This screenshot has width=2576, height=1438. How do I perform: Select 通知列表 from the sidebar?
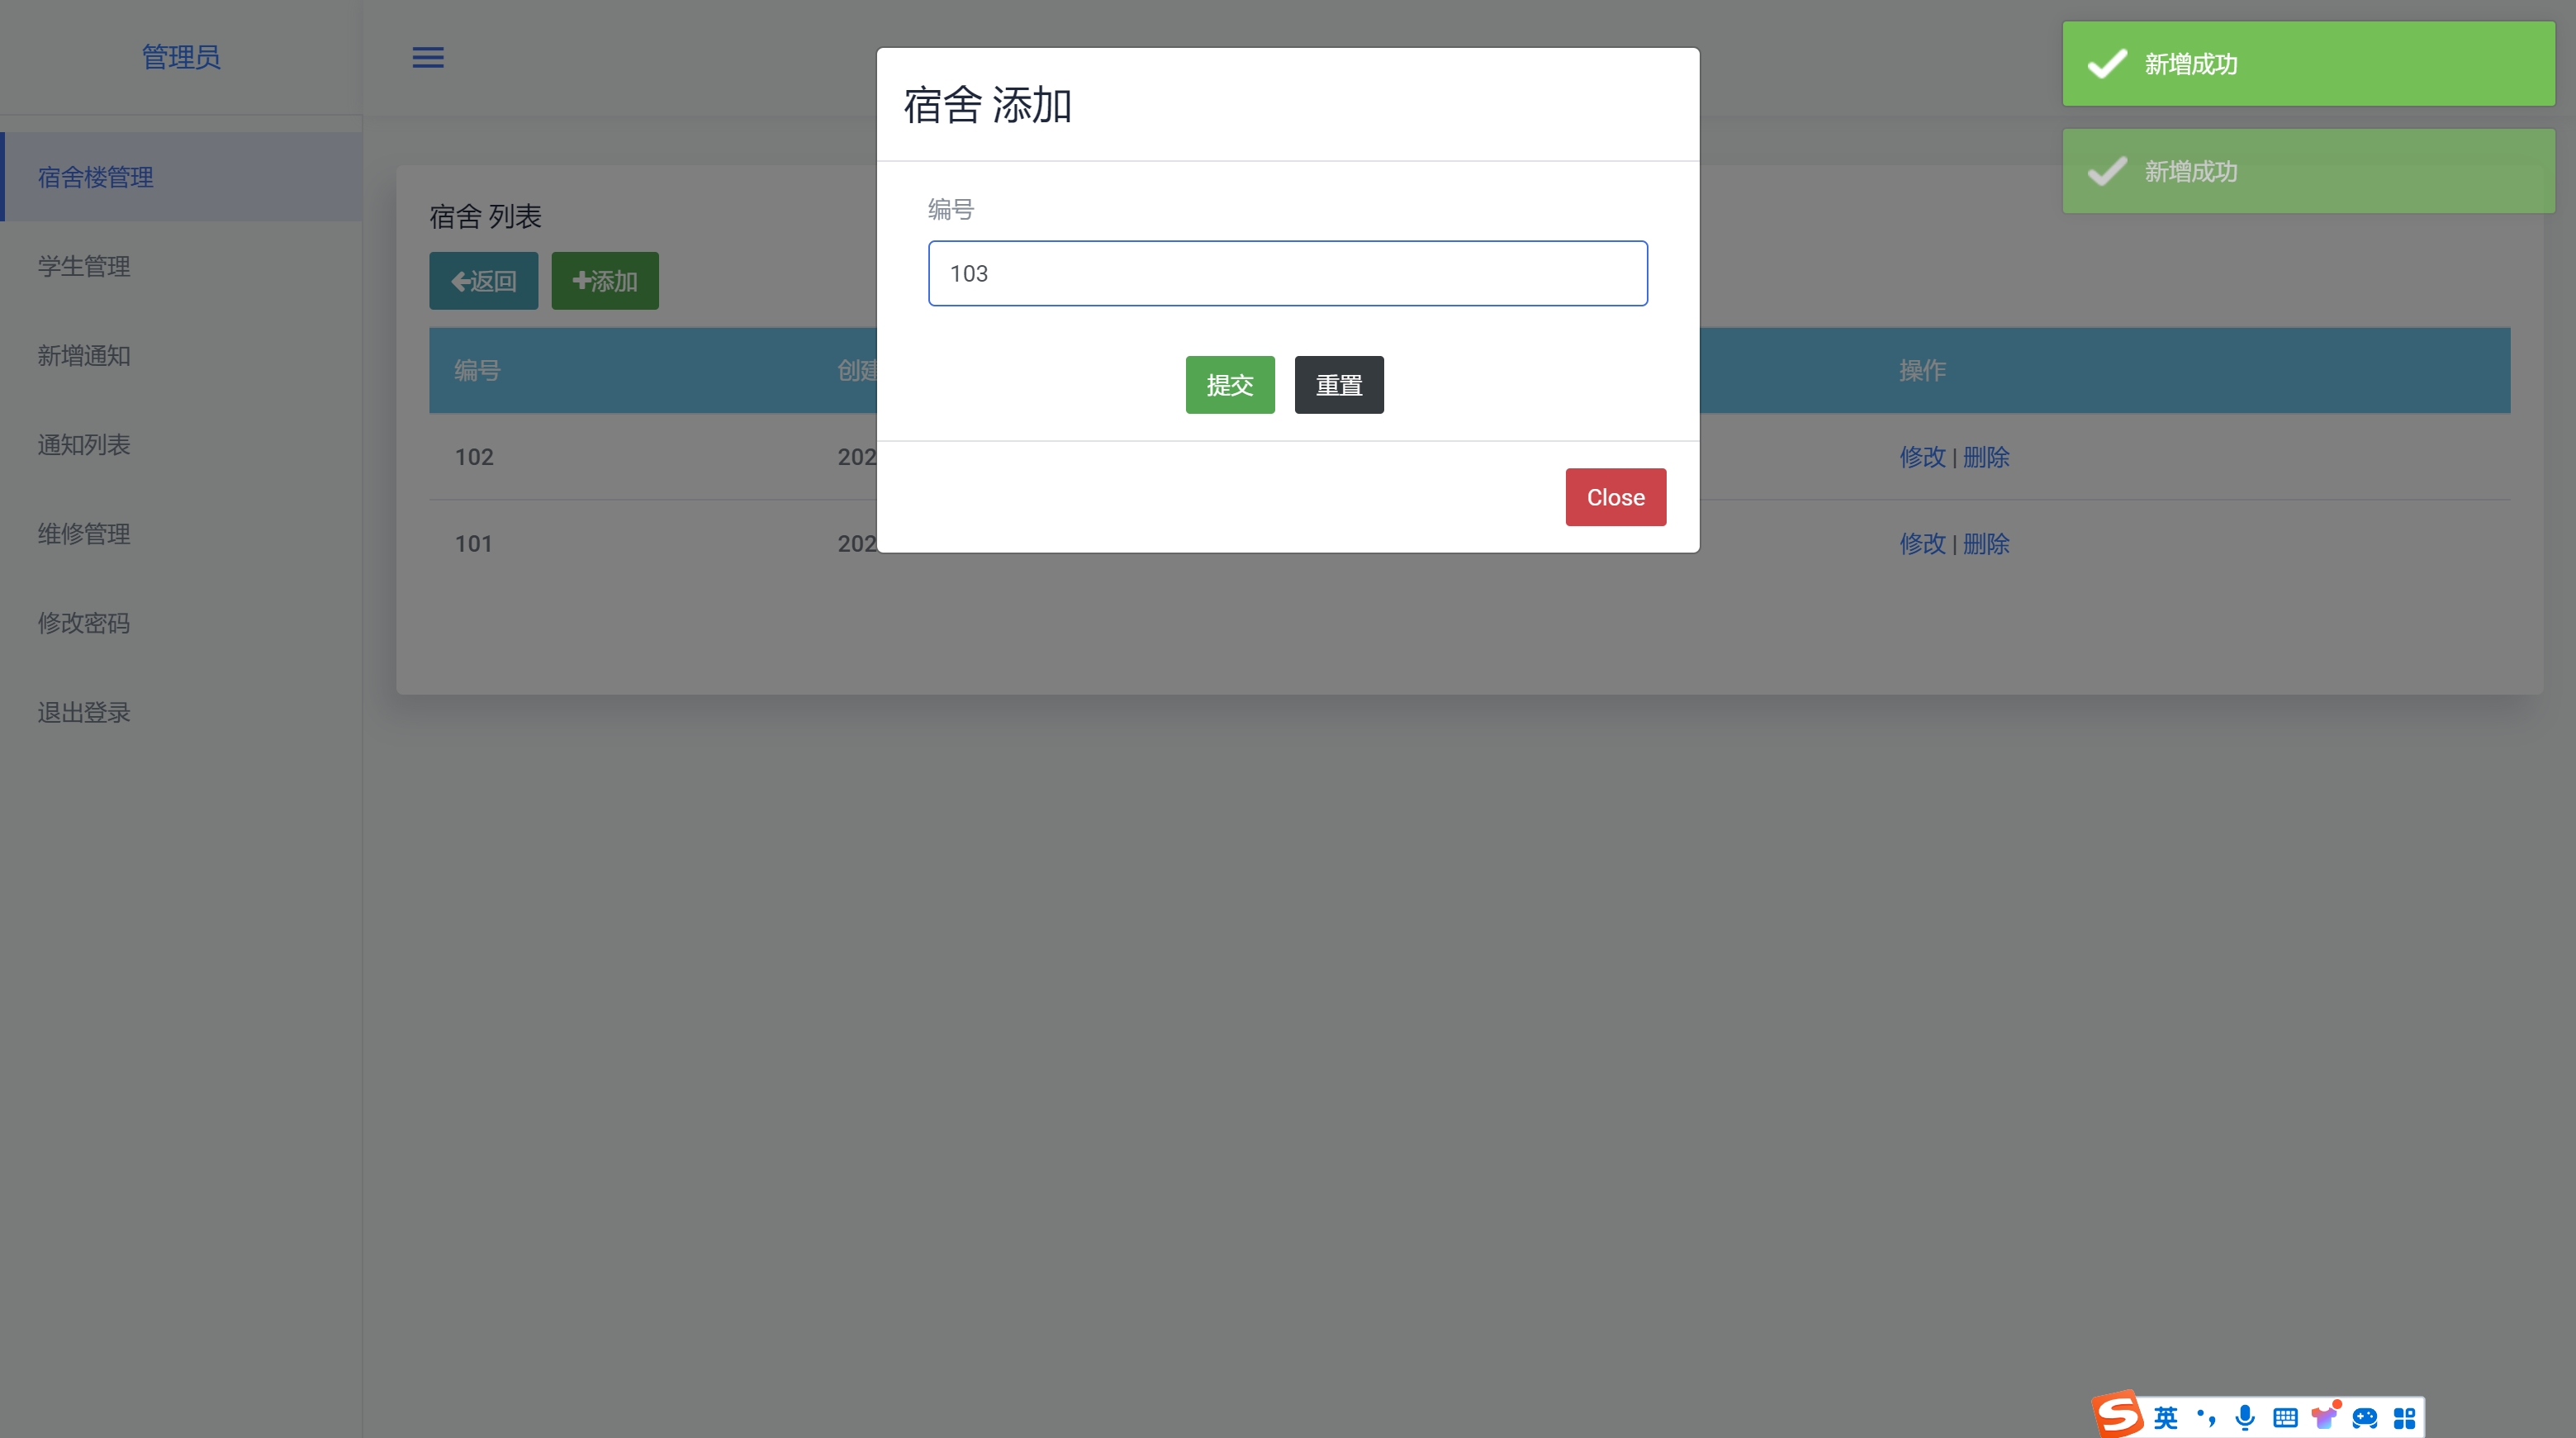(84, 445)
